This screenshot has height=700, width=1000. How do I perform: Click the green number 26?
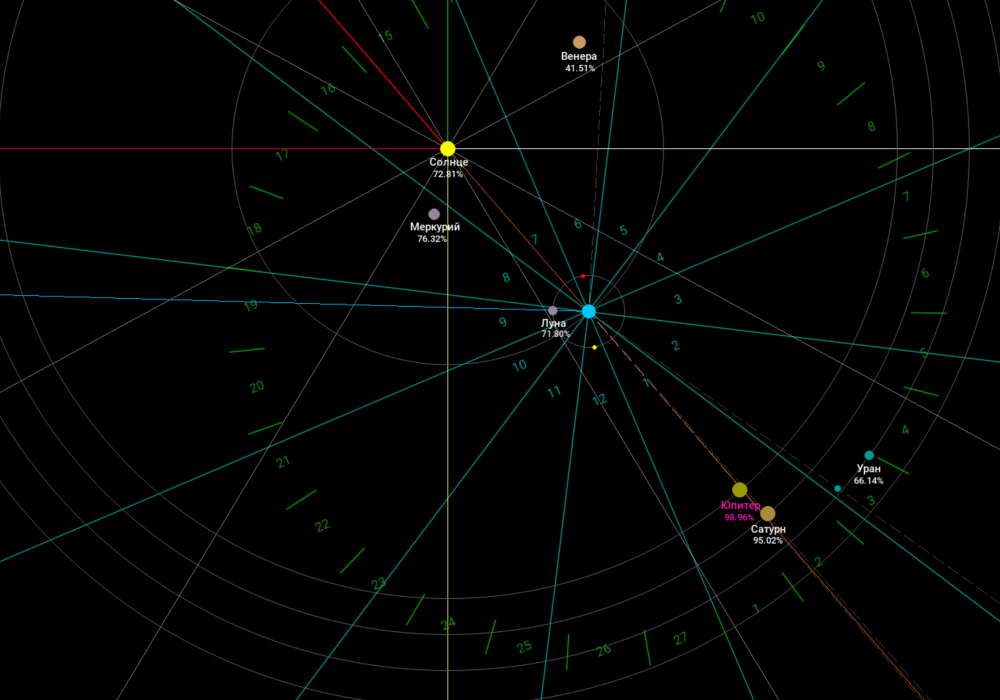click(603, 650)
